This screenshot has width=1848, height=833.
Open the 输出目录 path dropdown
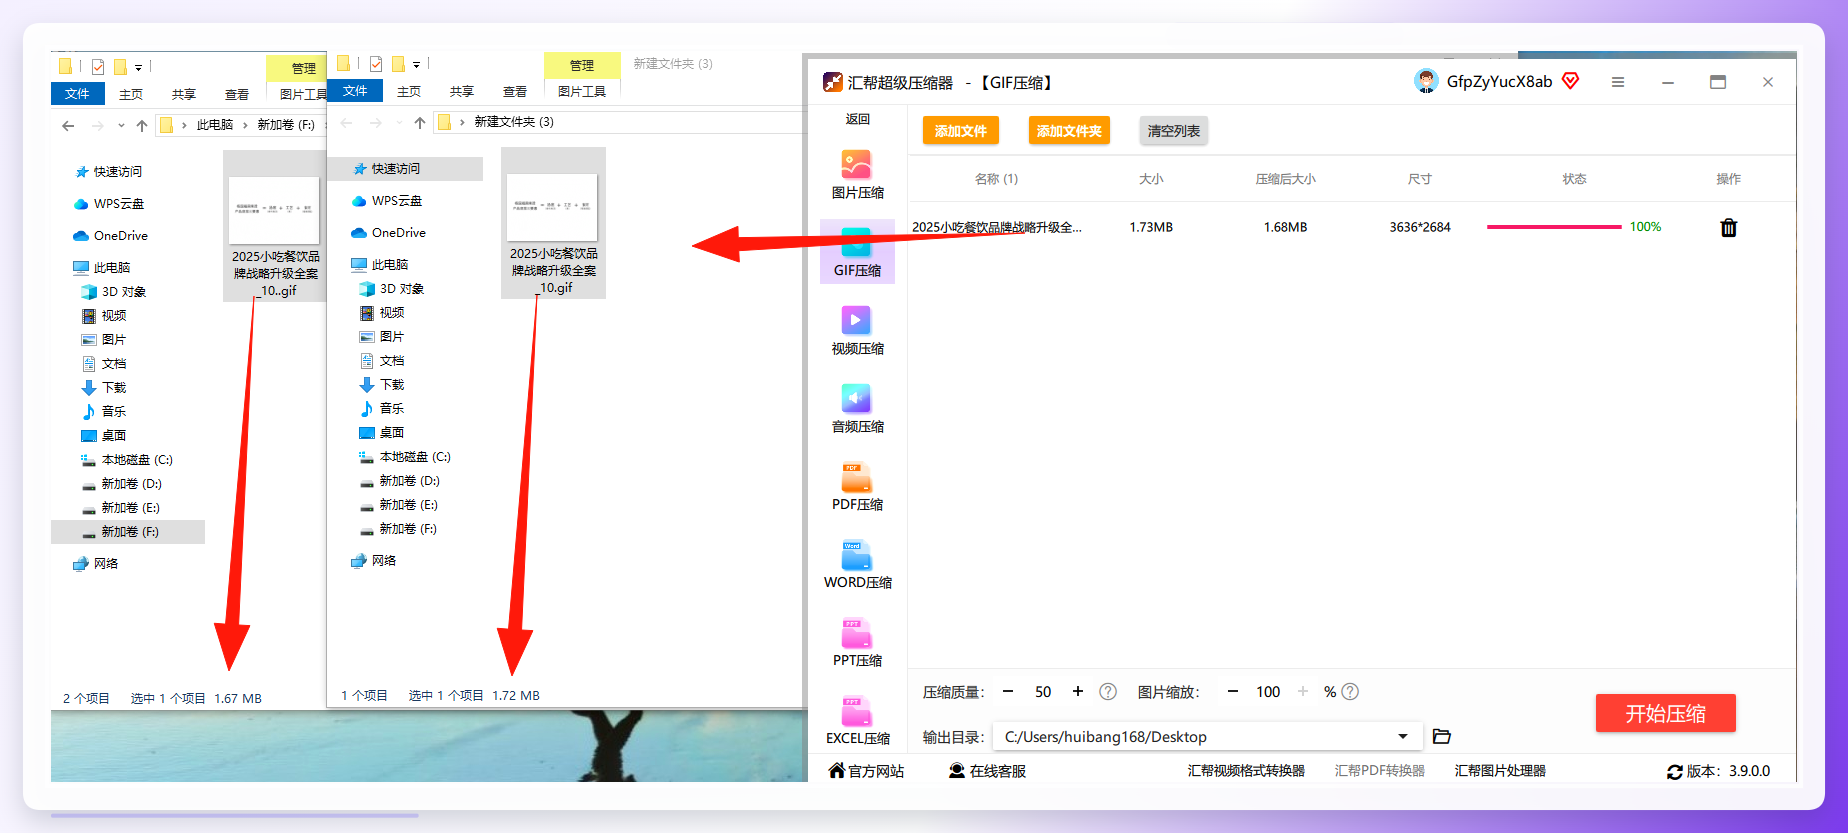click(x=1403, y=737)
